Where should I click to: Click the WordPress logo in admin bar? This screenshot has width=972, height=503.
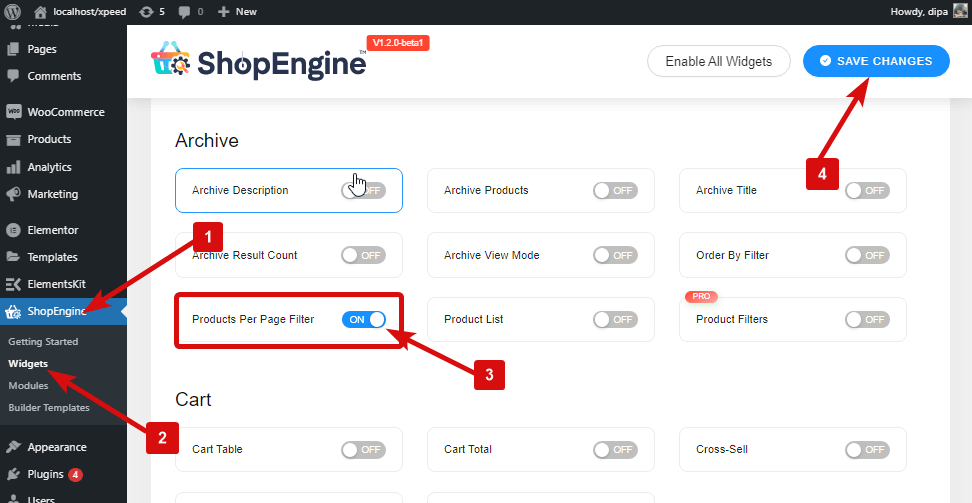12,11
